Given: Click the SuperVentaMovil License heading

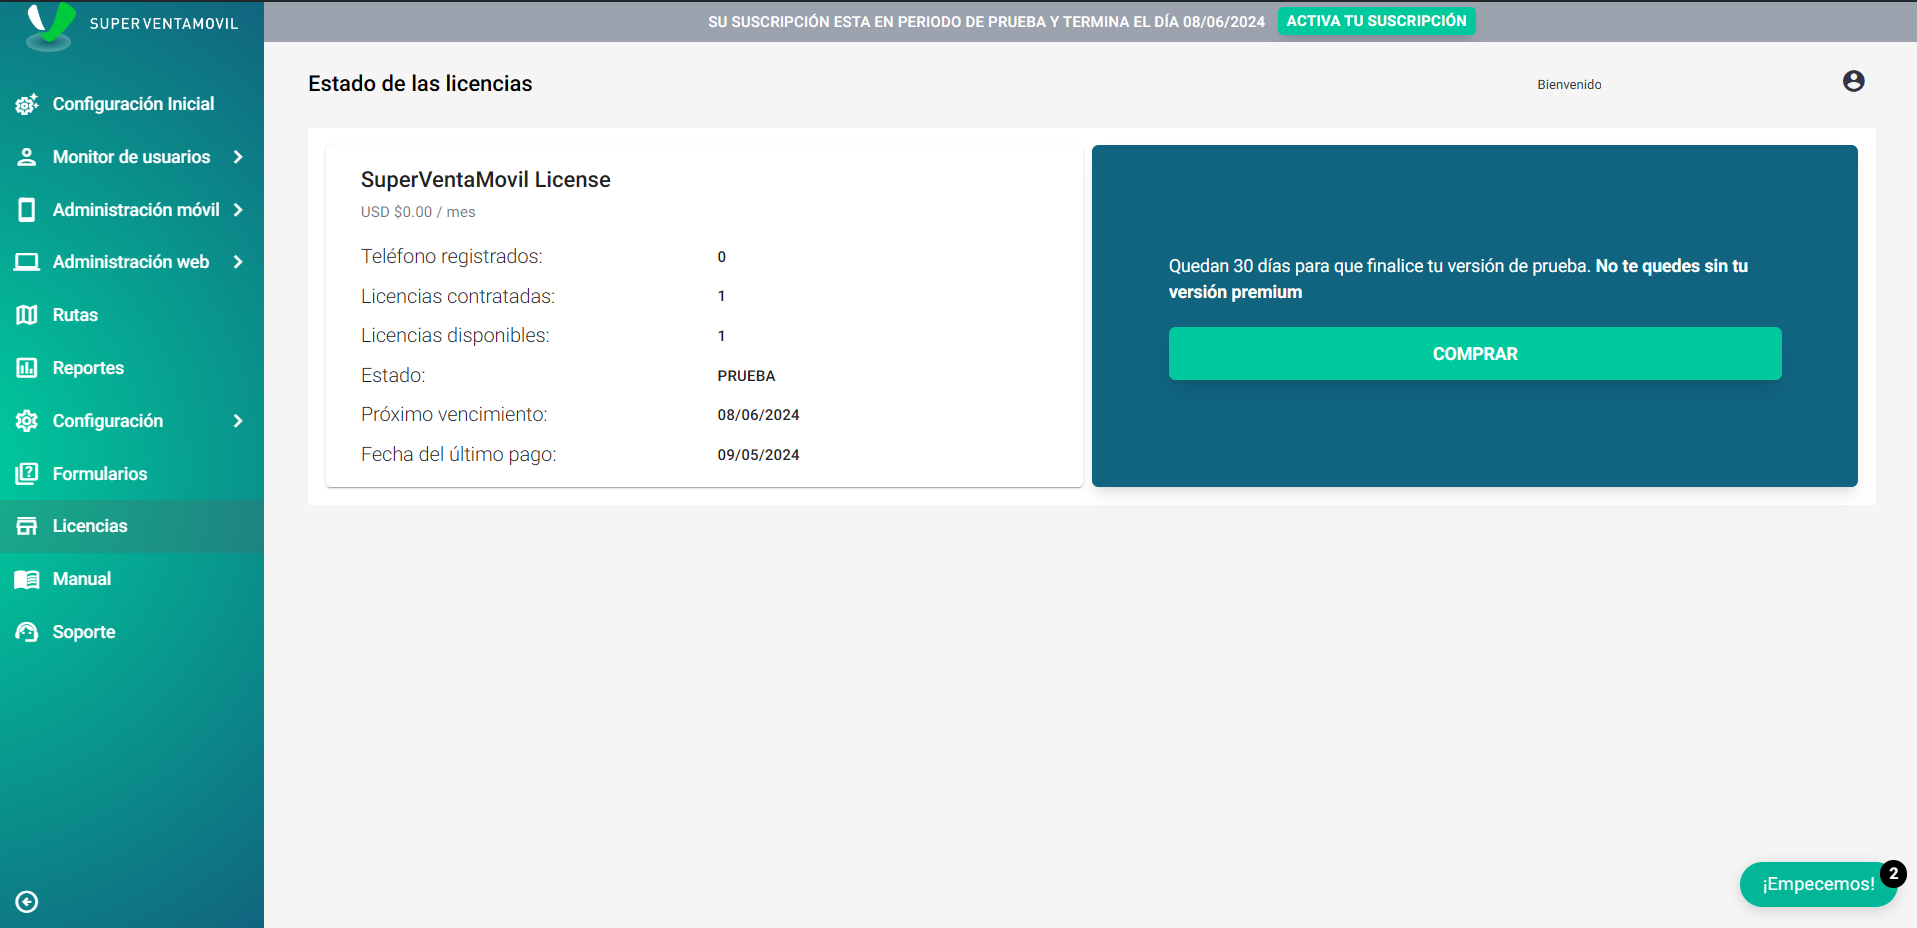Looking at the screenshot, I should coord(485,180).
